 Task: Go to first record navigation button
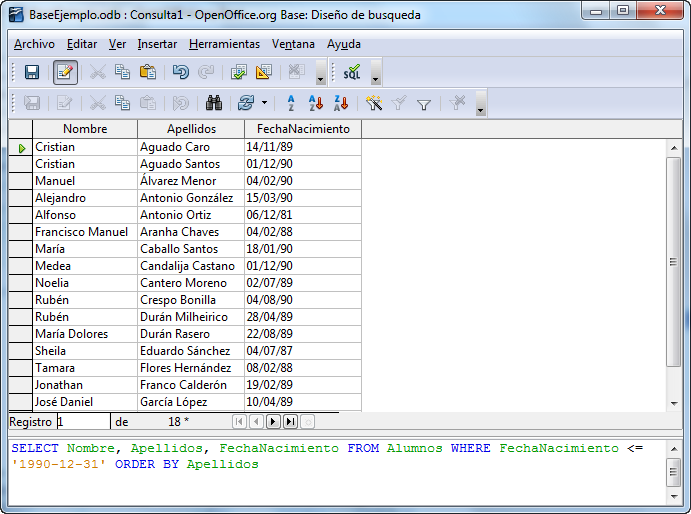click(239, 422)
